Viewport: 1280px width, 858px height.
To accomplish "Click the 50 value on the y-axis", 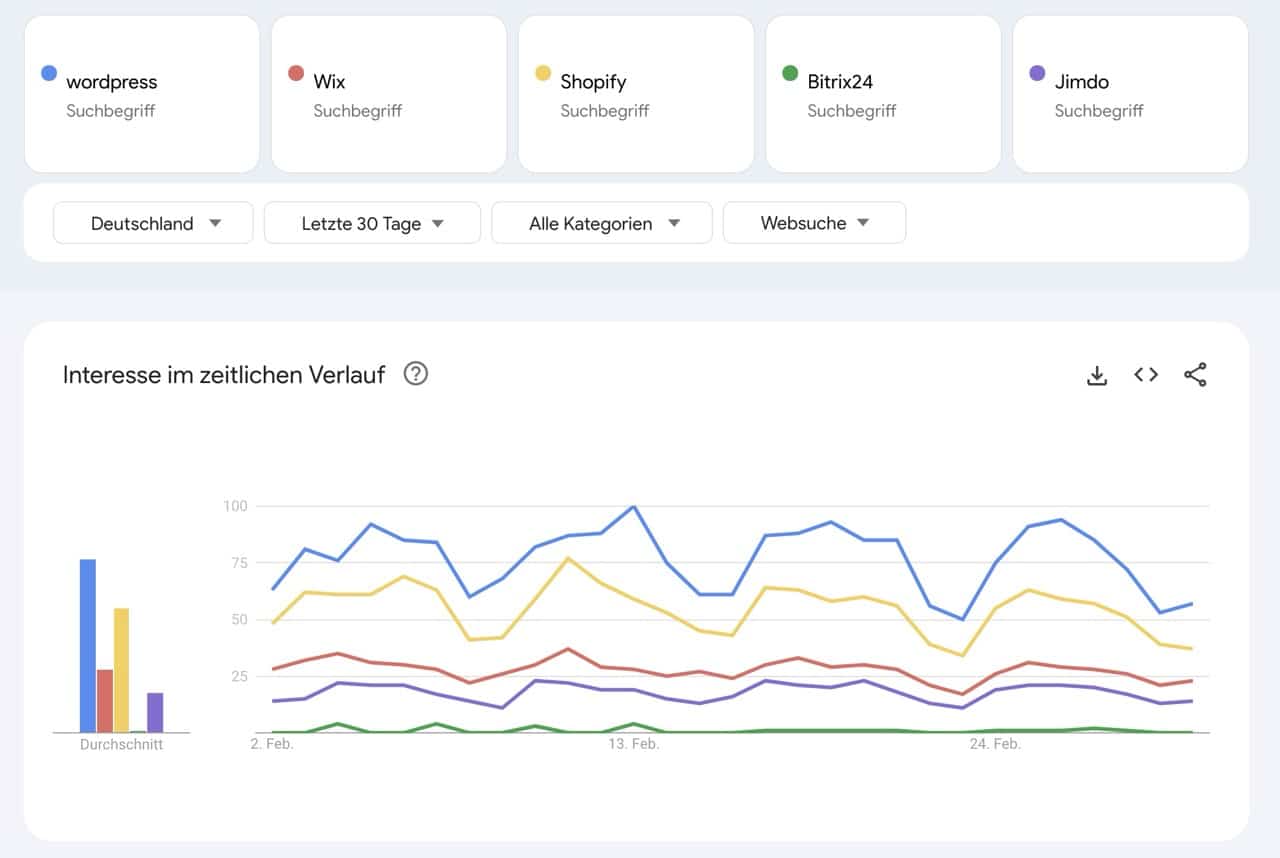I will coord(238,620).
